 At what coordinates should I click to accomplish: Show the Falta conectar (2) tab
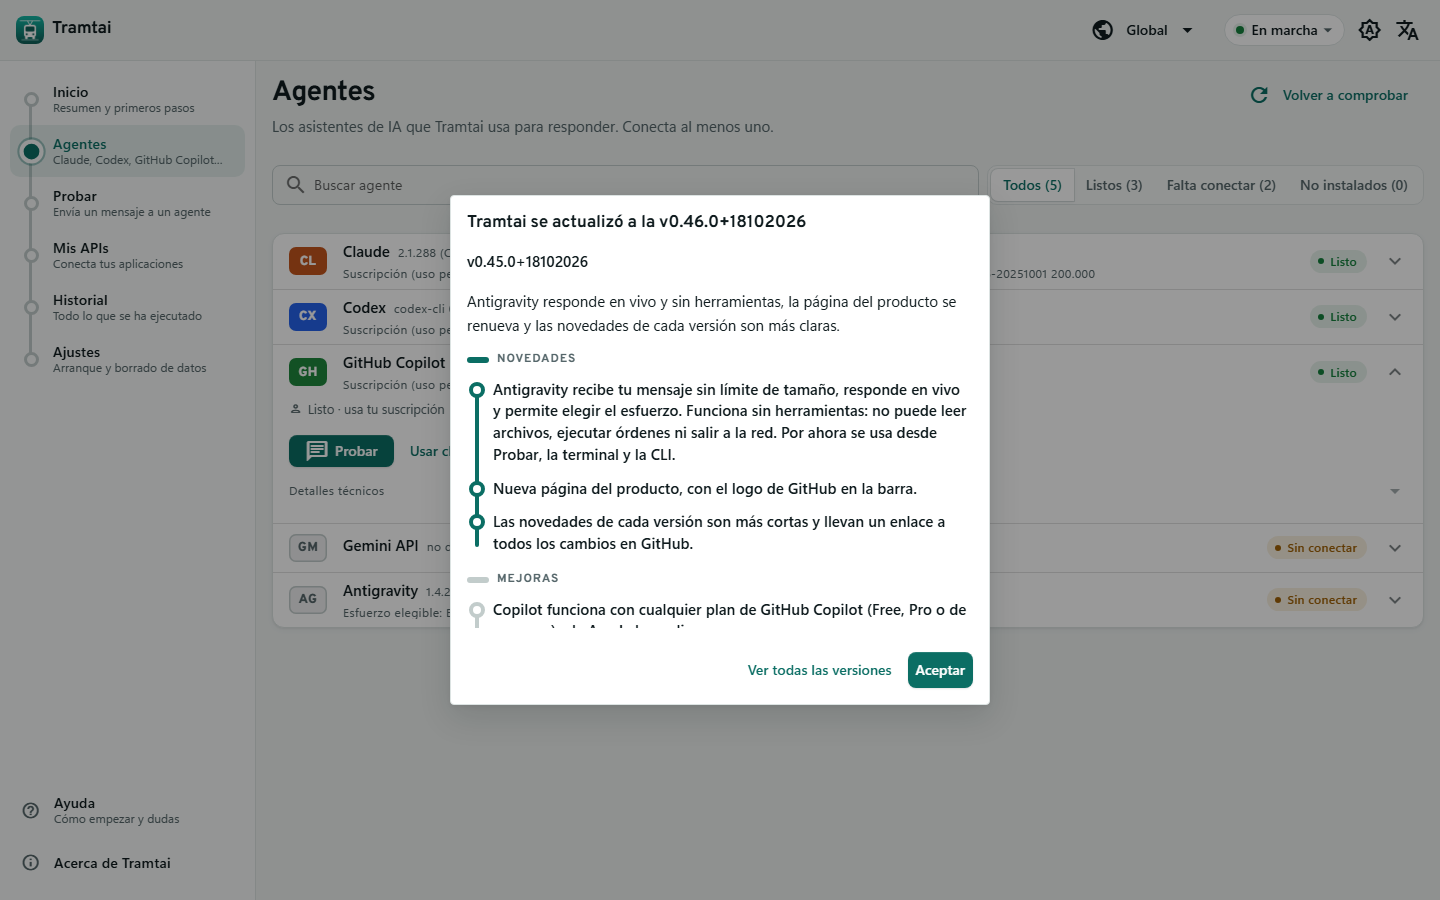[x=1221, y=185]
